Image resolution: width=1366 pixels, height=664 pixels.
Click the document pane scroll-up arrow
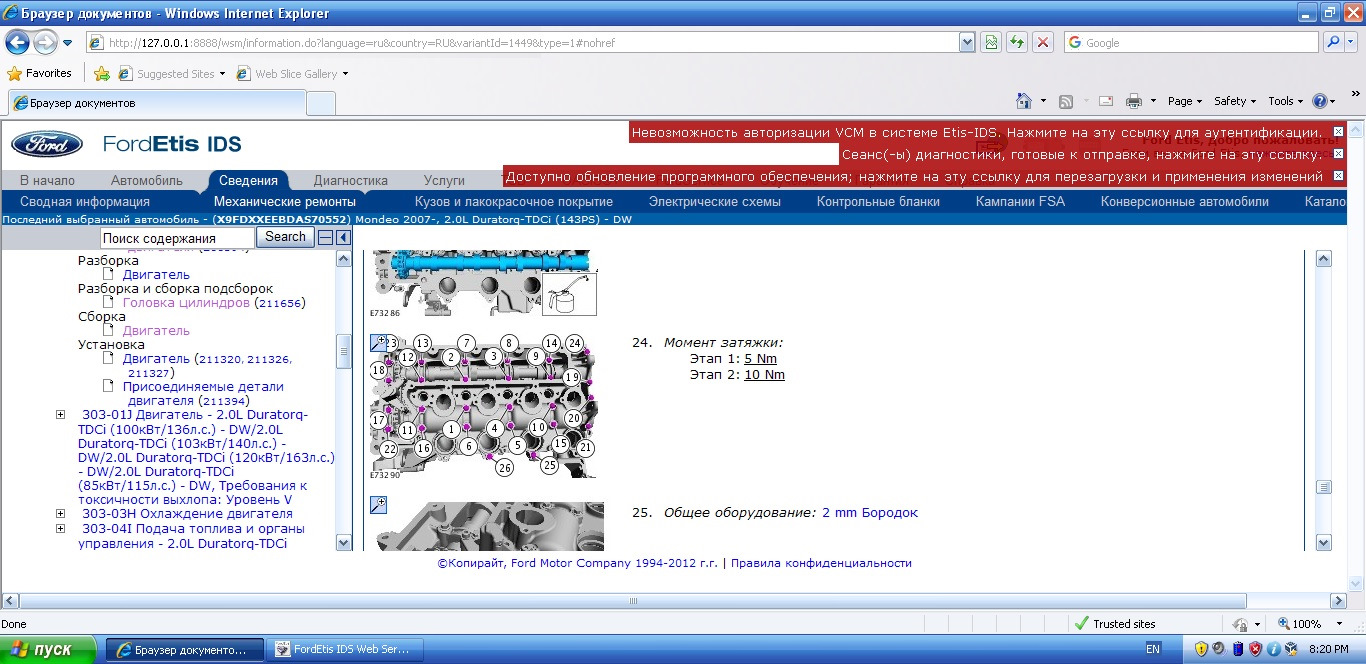1324,258
